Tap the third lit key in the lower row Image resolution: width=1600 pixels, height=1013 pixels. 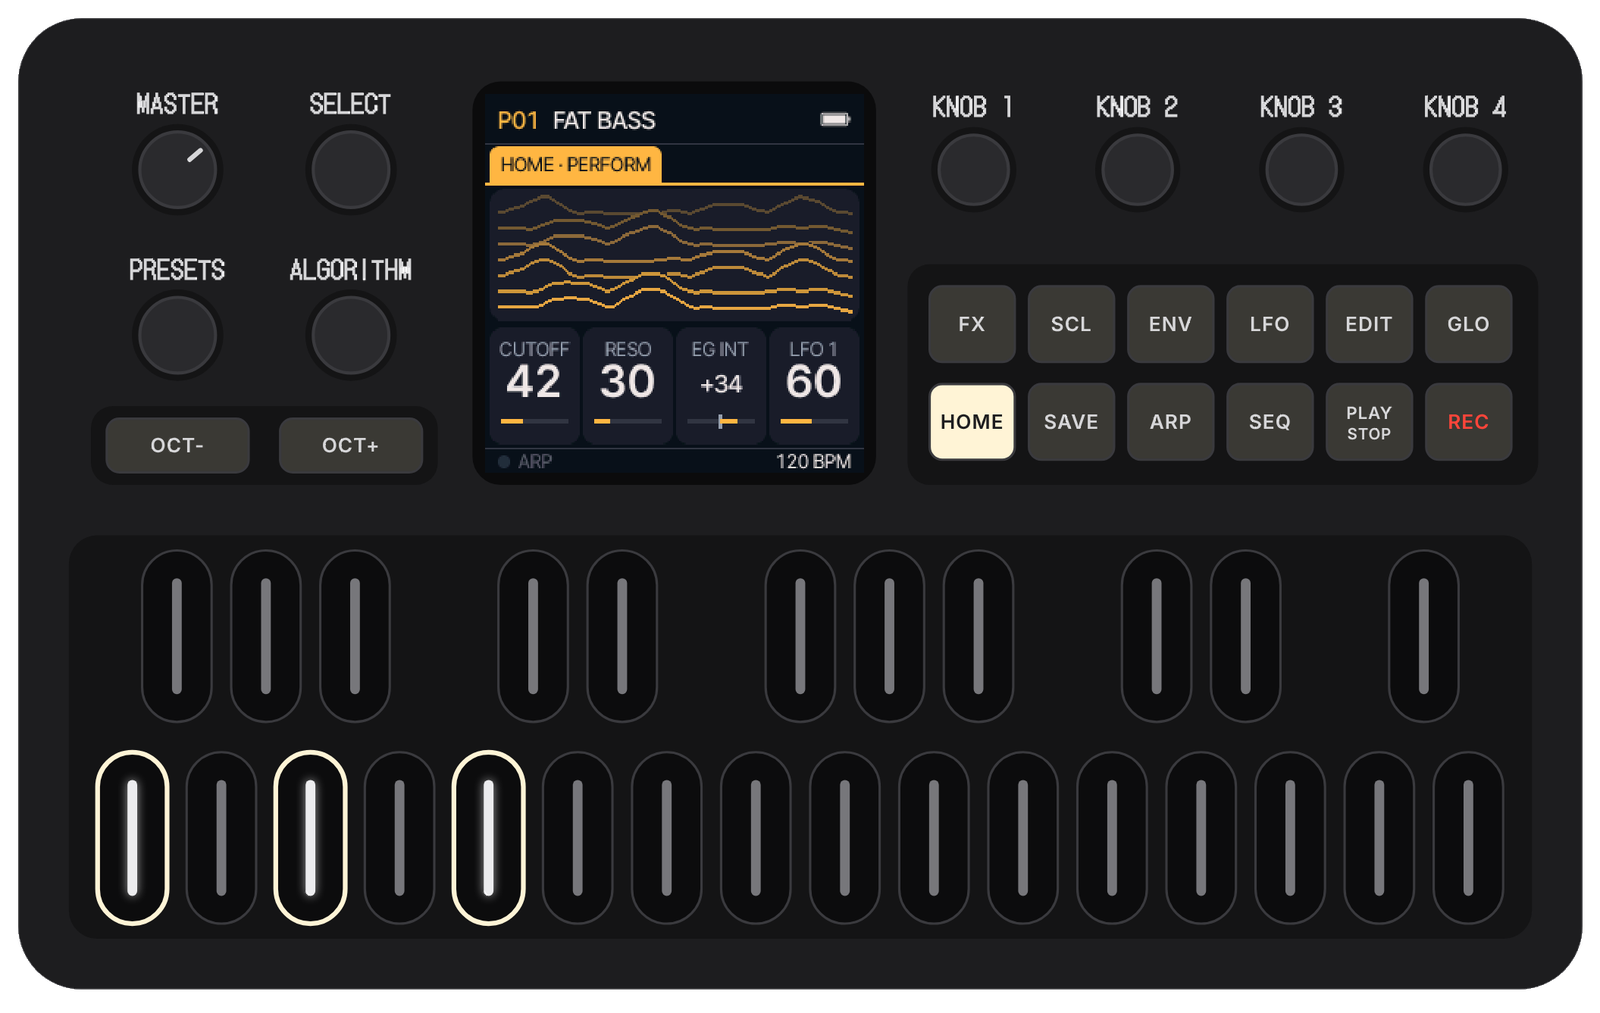point(310,838)
